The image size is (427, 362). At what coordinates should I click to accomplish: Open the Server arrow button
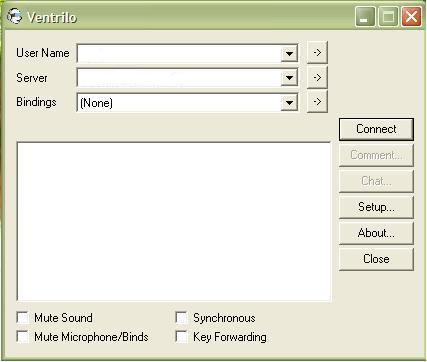coord(317,77)
